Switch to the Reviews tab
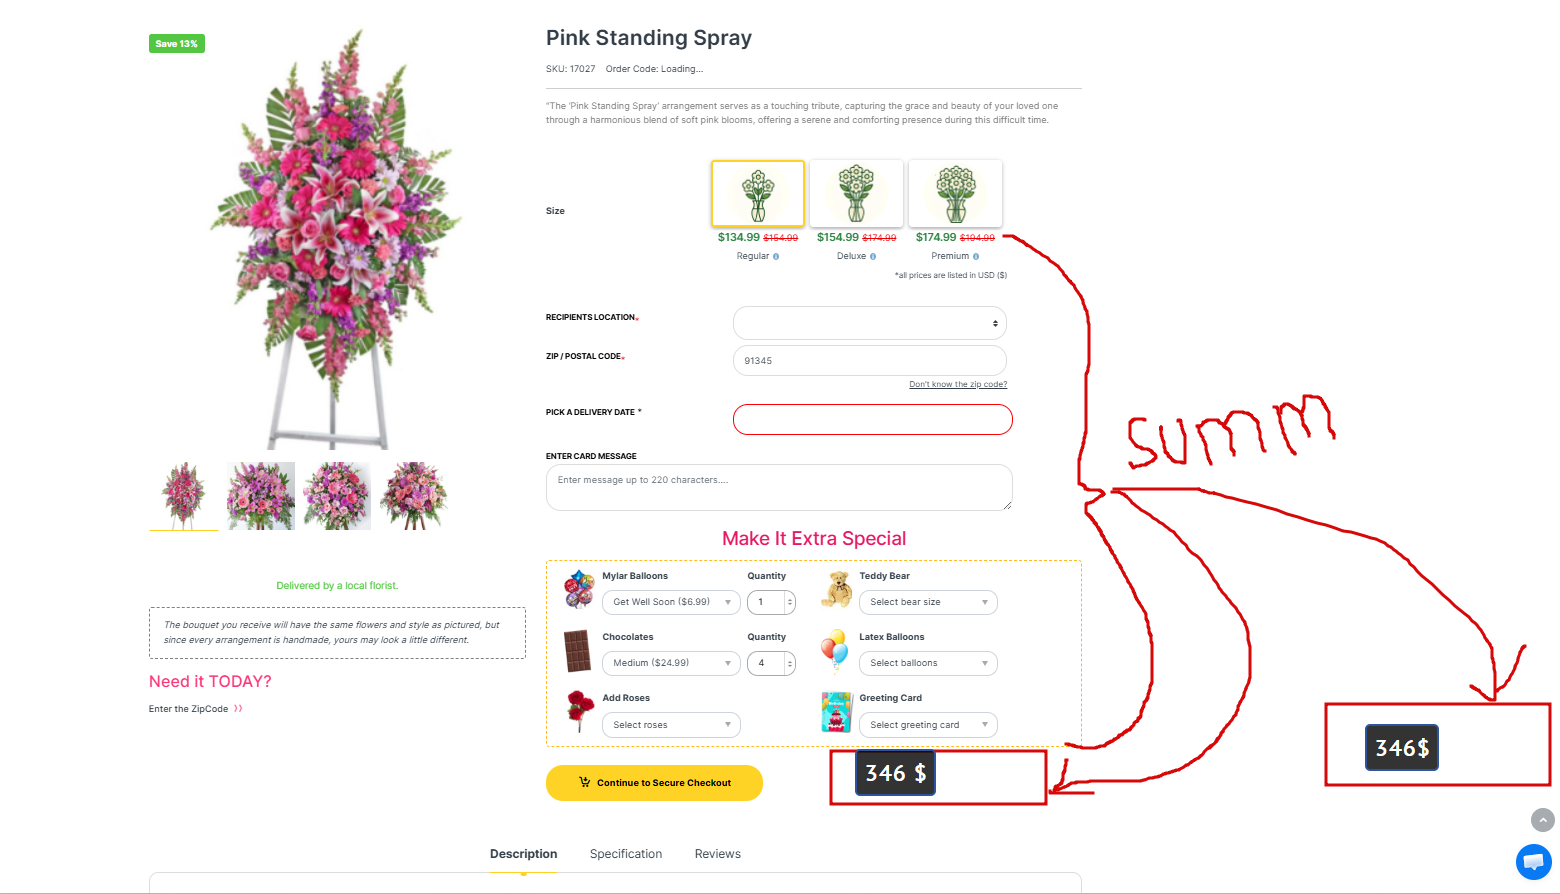Image resolution: width=1560 pixels, height=894 pixels. [718, 854]
